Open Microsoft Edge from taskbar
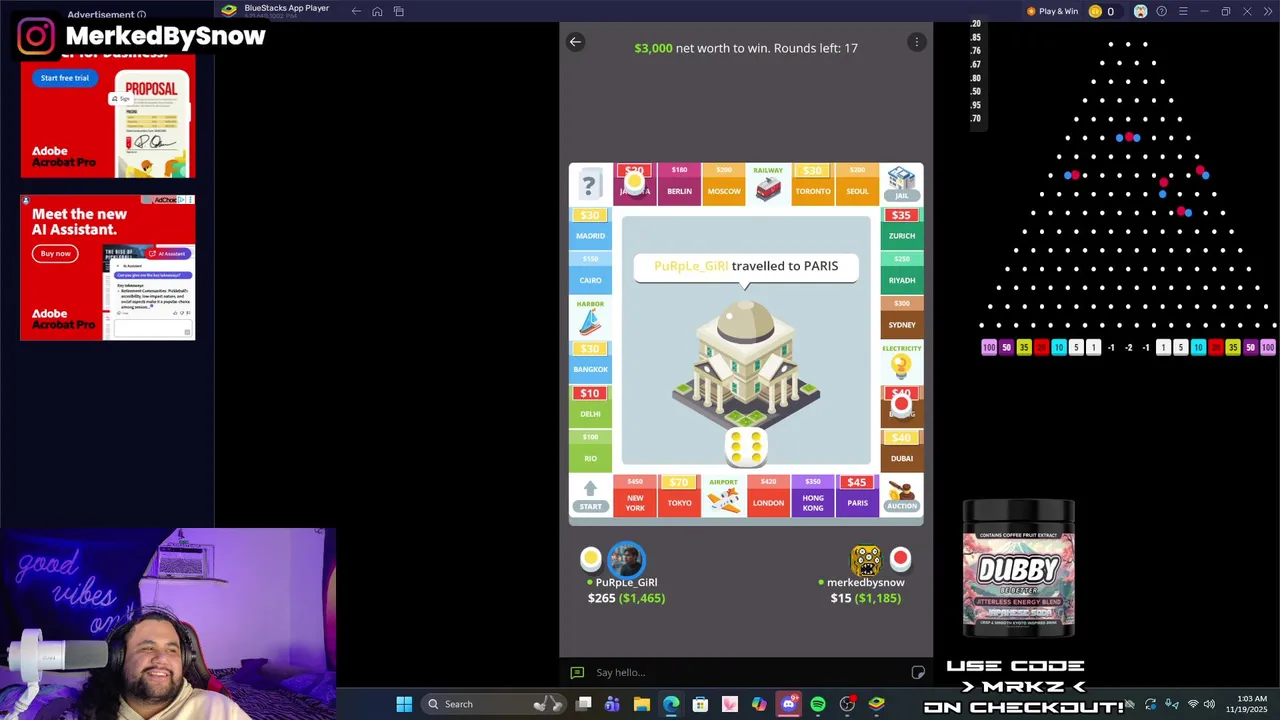This screenshot has width=1280, height=720. tap(671, 704)
